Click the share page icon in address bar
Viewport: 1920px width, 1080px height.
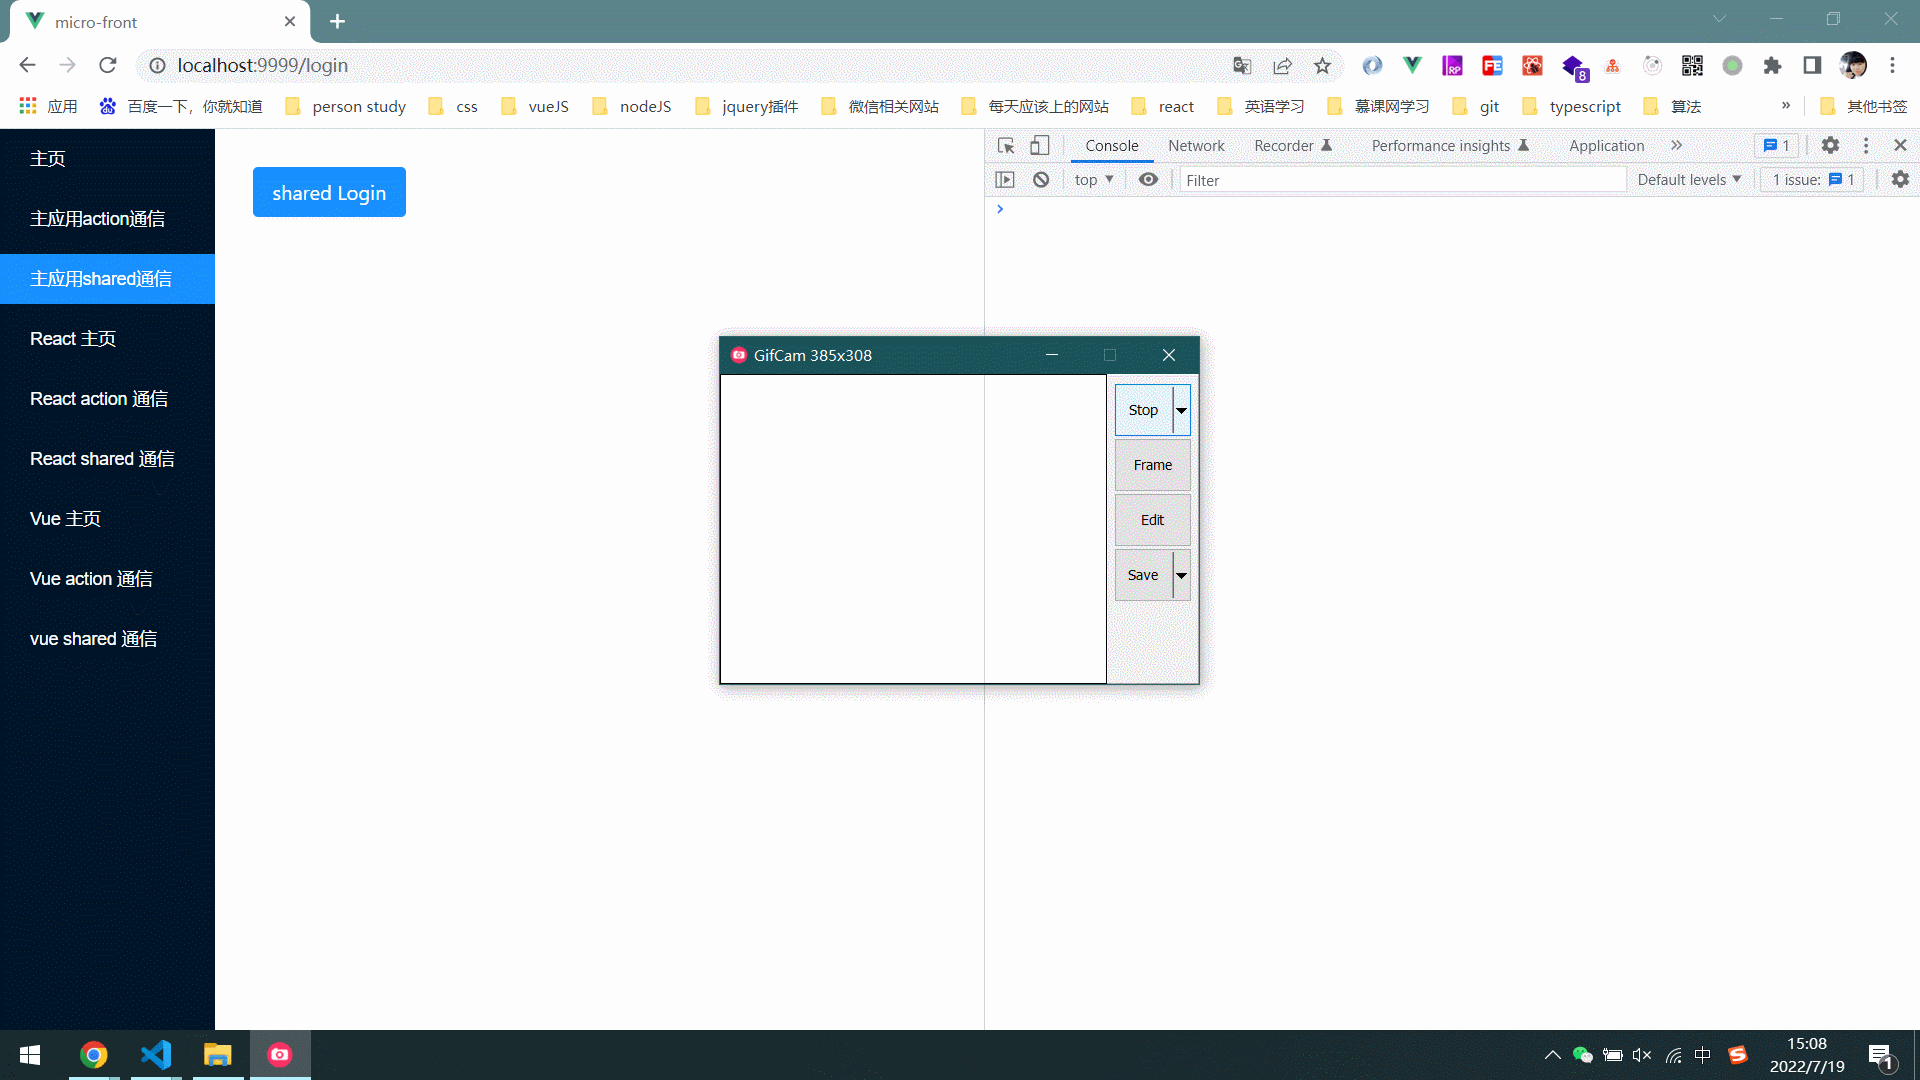pyautogui.click(x=1282, y=66)
